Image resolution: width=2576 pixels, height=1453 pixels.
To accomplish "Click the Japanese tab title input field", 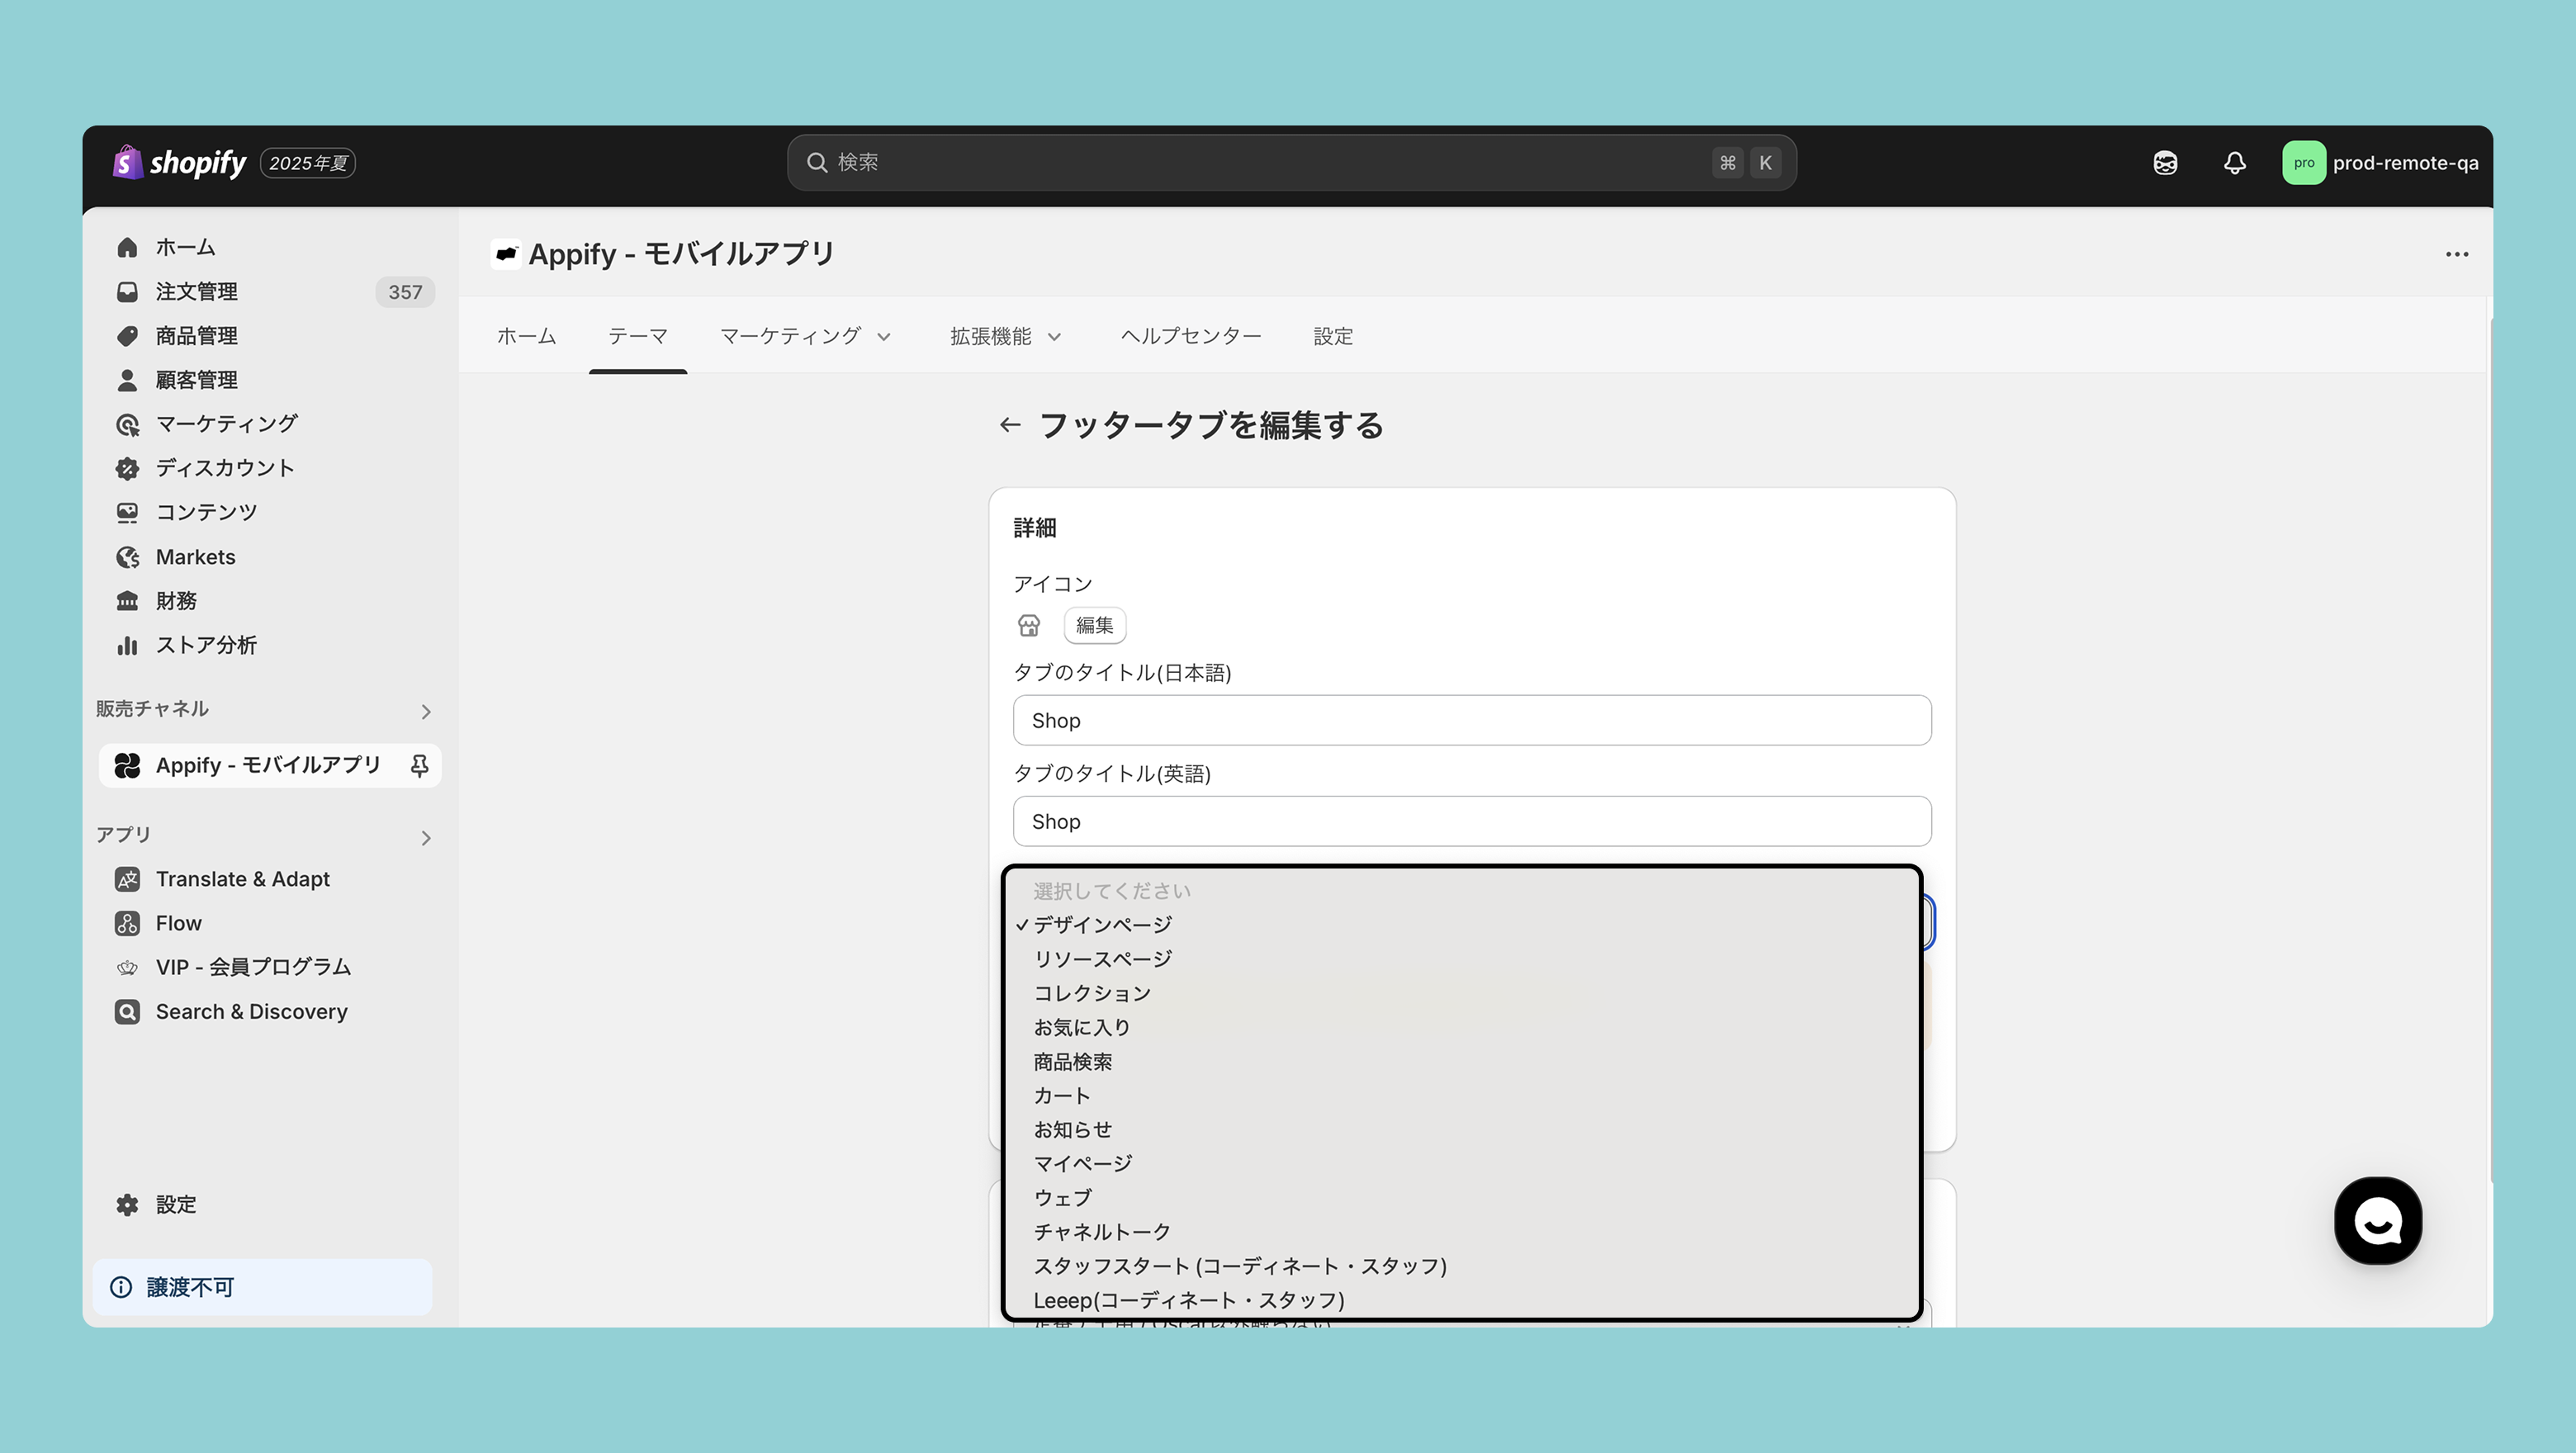I will (x=1471, y=720).
